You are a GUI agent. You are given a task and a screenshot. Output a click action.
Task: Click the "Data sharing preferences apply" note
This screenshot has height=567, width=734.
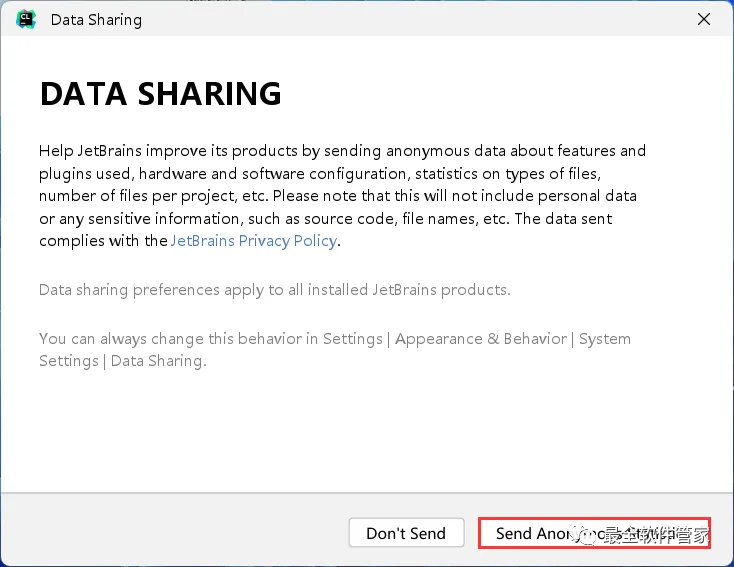point(274,290)
